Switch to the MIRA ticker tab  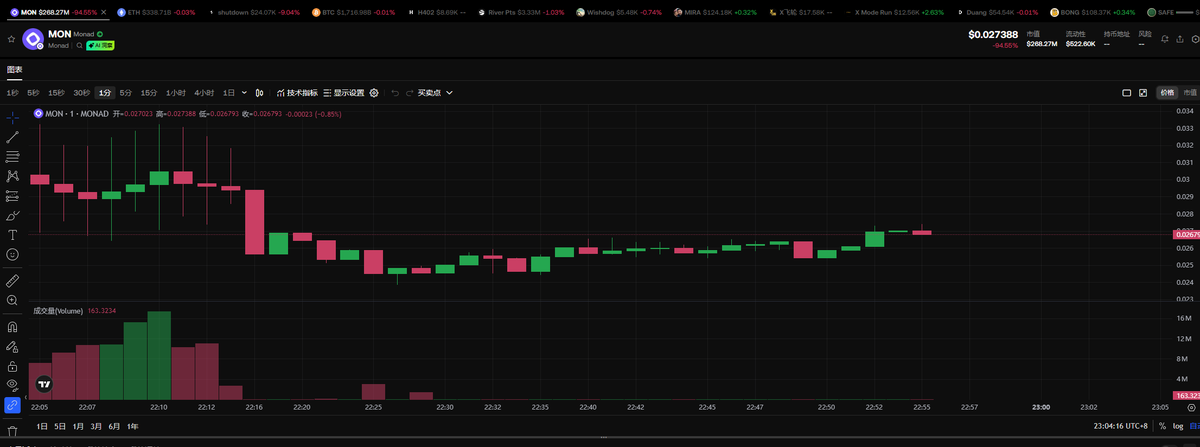[715, 12]
